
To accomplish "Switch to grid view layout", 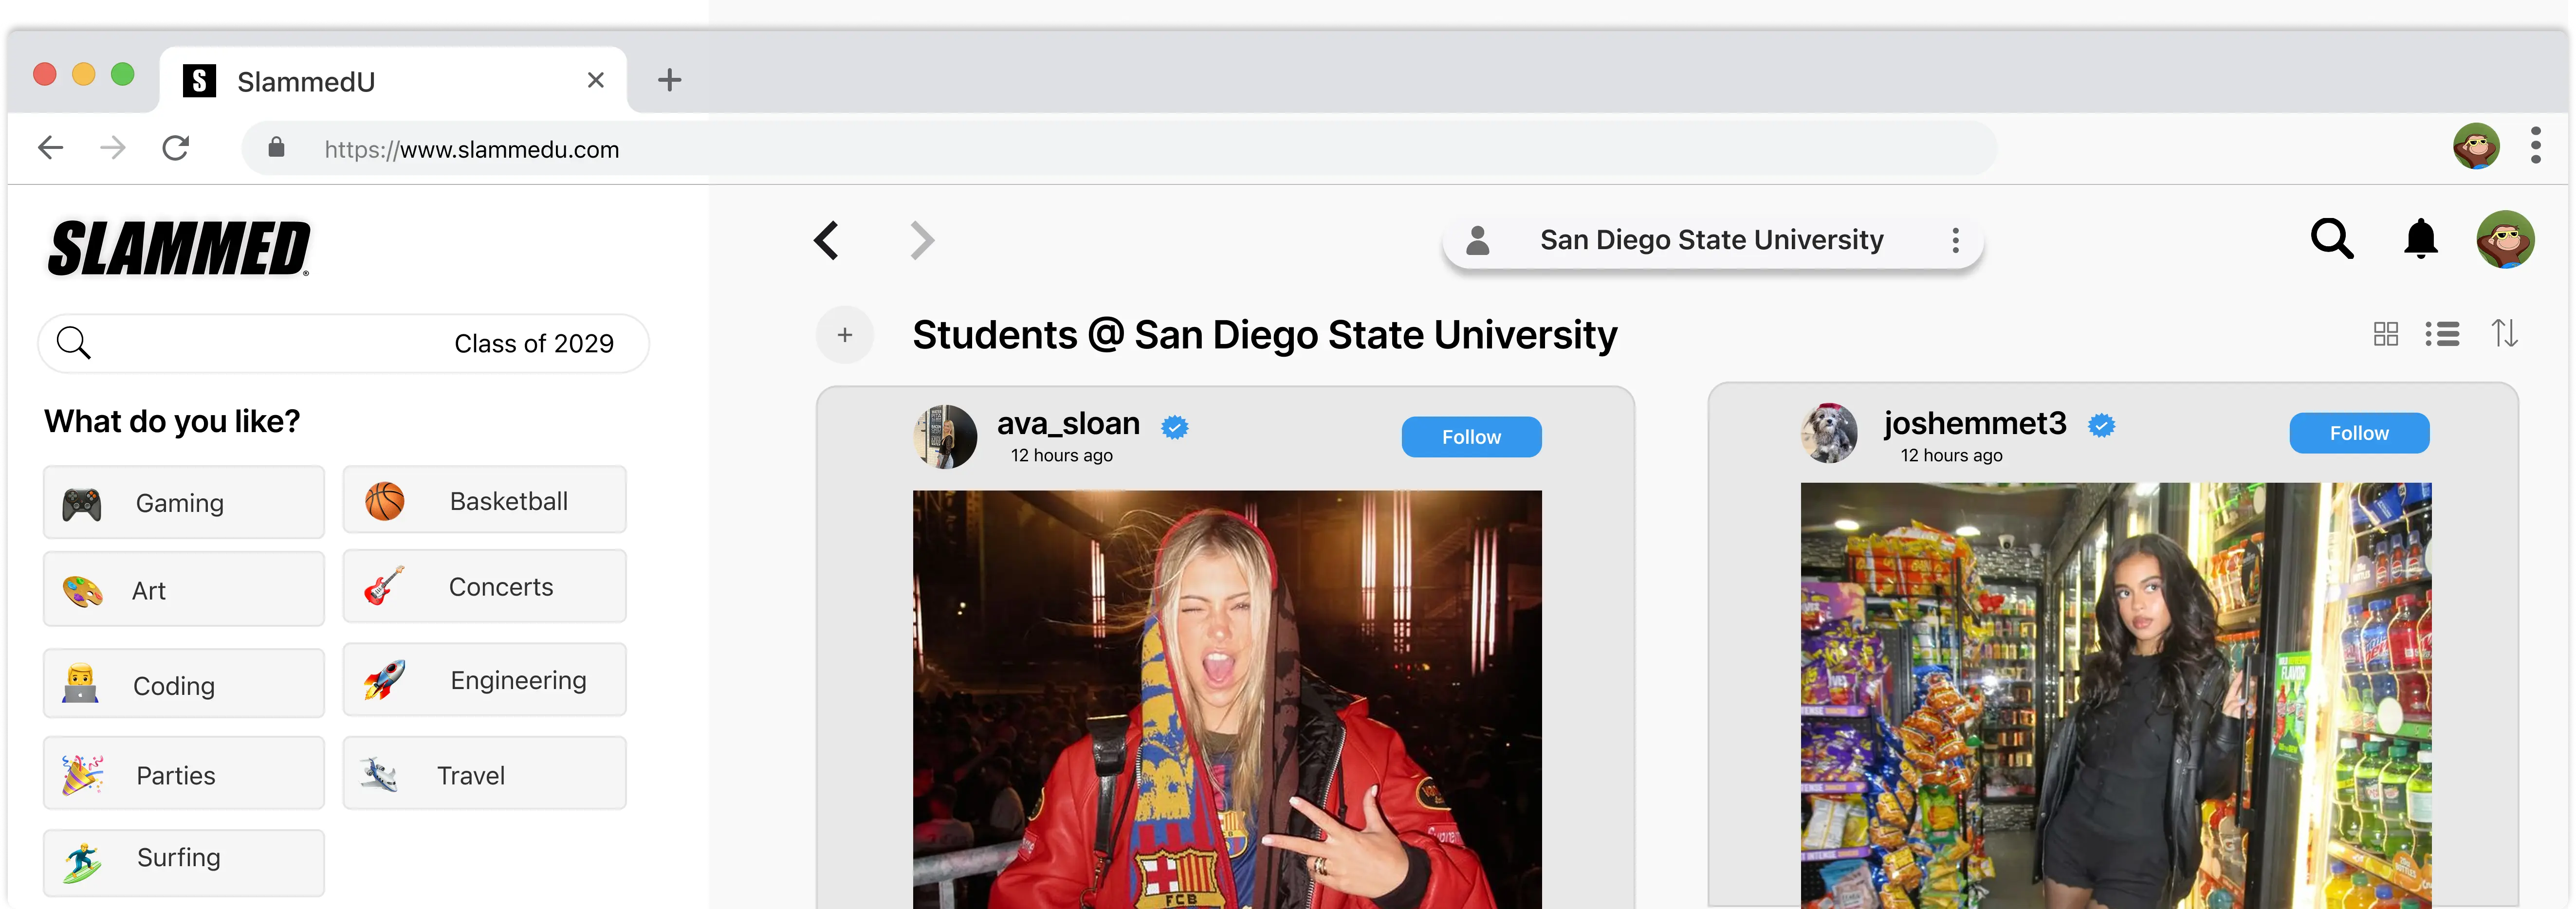I will [x=2385, y=334].
